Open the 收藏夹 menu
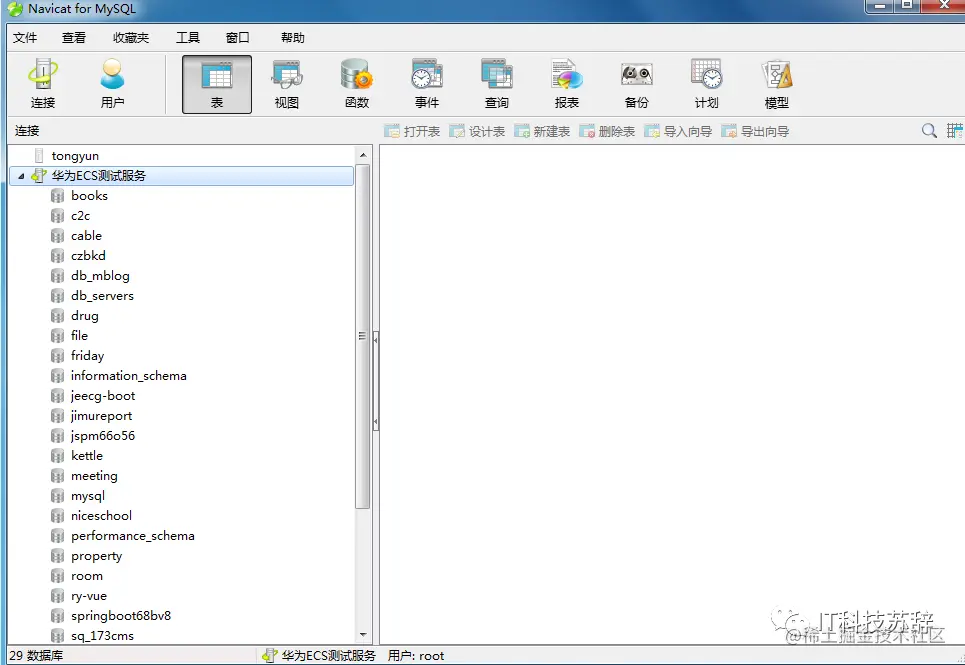965x665 pixels. tap(131, 38)
